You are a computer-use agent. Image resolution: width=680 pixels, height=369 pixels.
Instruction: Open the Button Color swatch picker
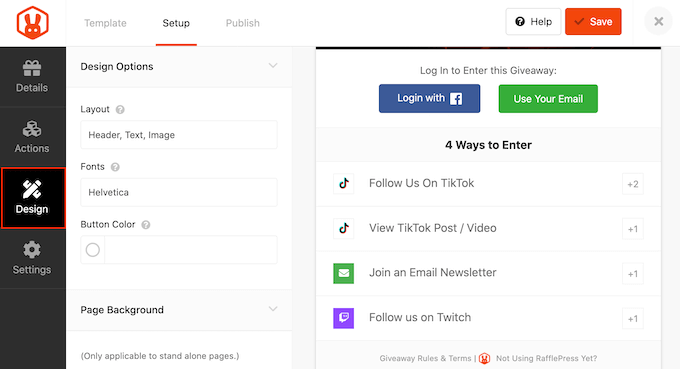coord(92,250)
